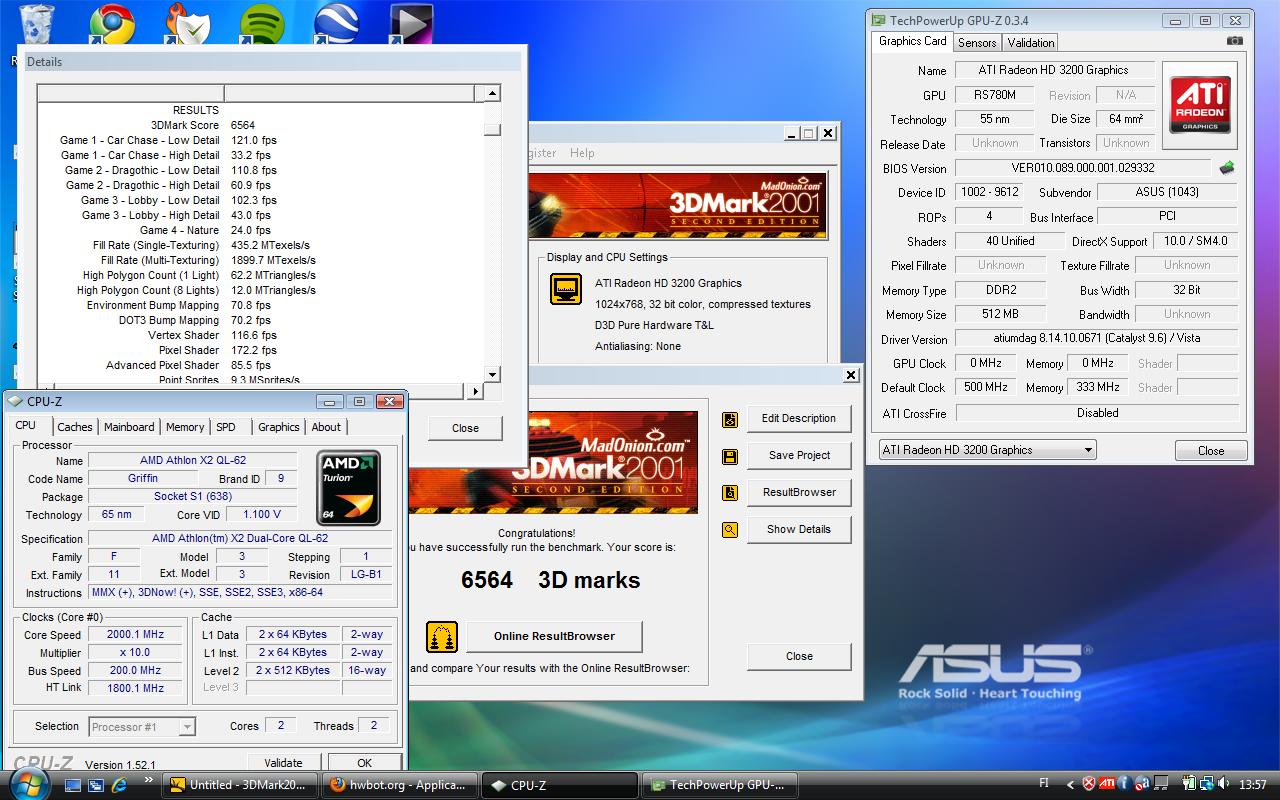Image resolution: width=1280 pixels, height=800 pixels.
Task: Click the taskbar clock showing 13:57
Action: [1252, 785]
